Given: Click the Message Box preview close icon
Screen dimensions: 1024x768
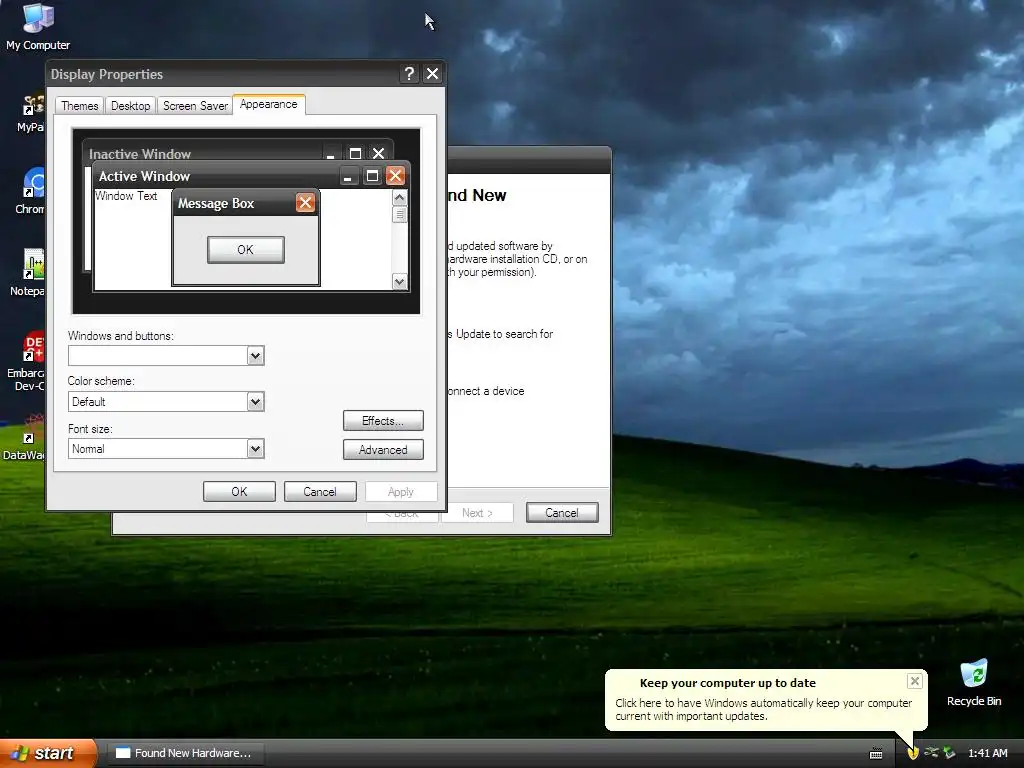Looking at the screenshot, I should pos(305,203).
